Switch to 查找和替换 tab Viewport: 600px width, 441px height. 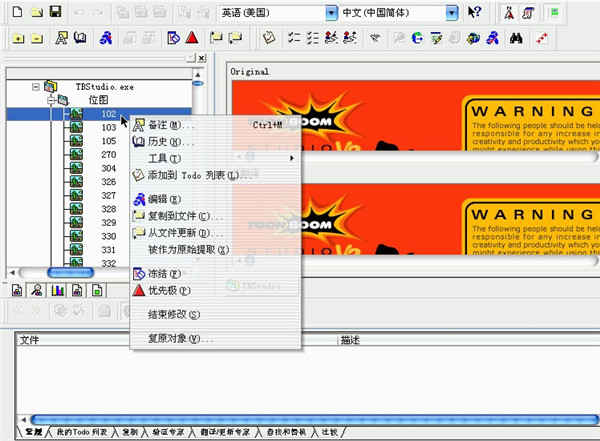[x=286, y=432]
